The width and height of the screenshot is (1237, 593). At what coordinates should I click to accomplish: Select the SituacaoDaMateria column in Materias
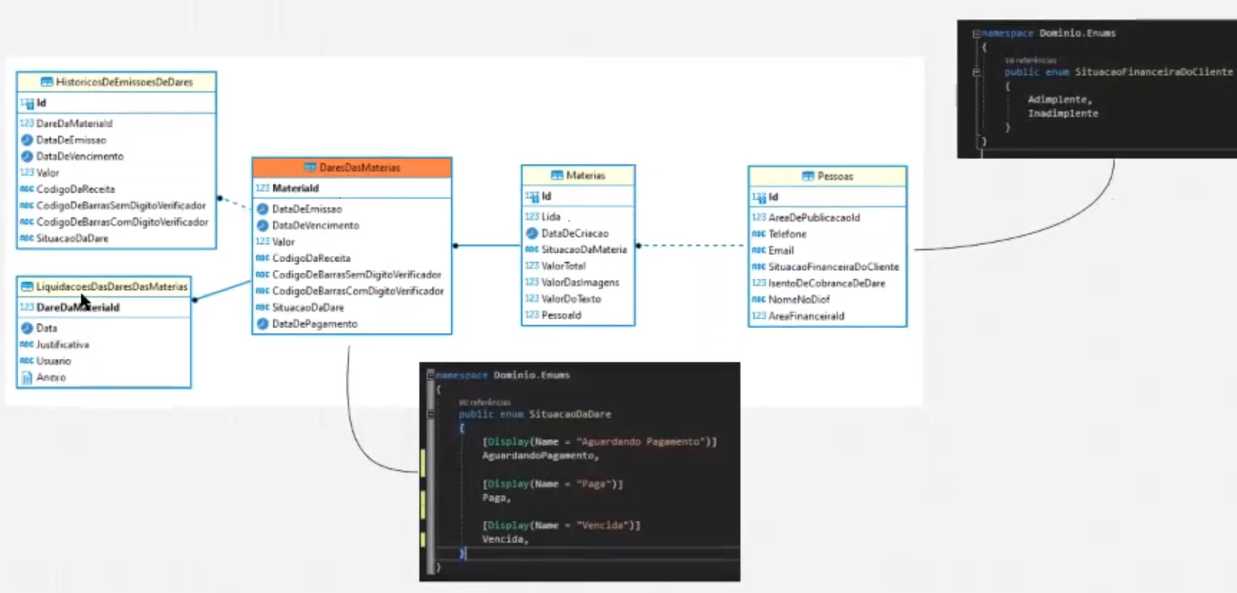pyautogui.click(x=578, y=249)
